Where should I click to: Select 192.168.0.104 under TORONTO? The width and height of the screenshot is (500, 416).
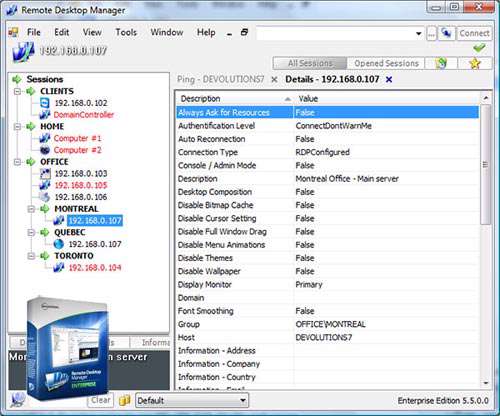[x=95, y=268]
